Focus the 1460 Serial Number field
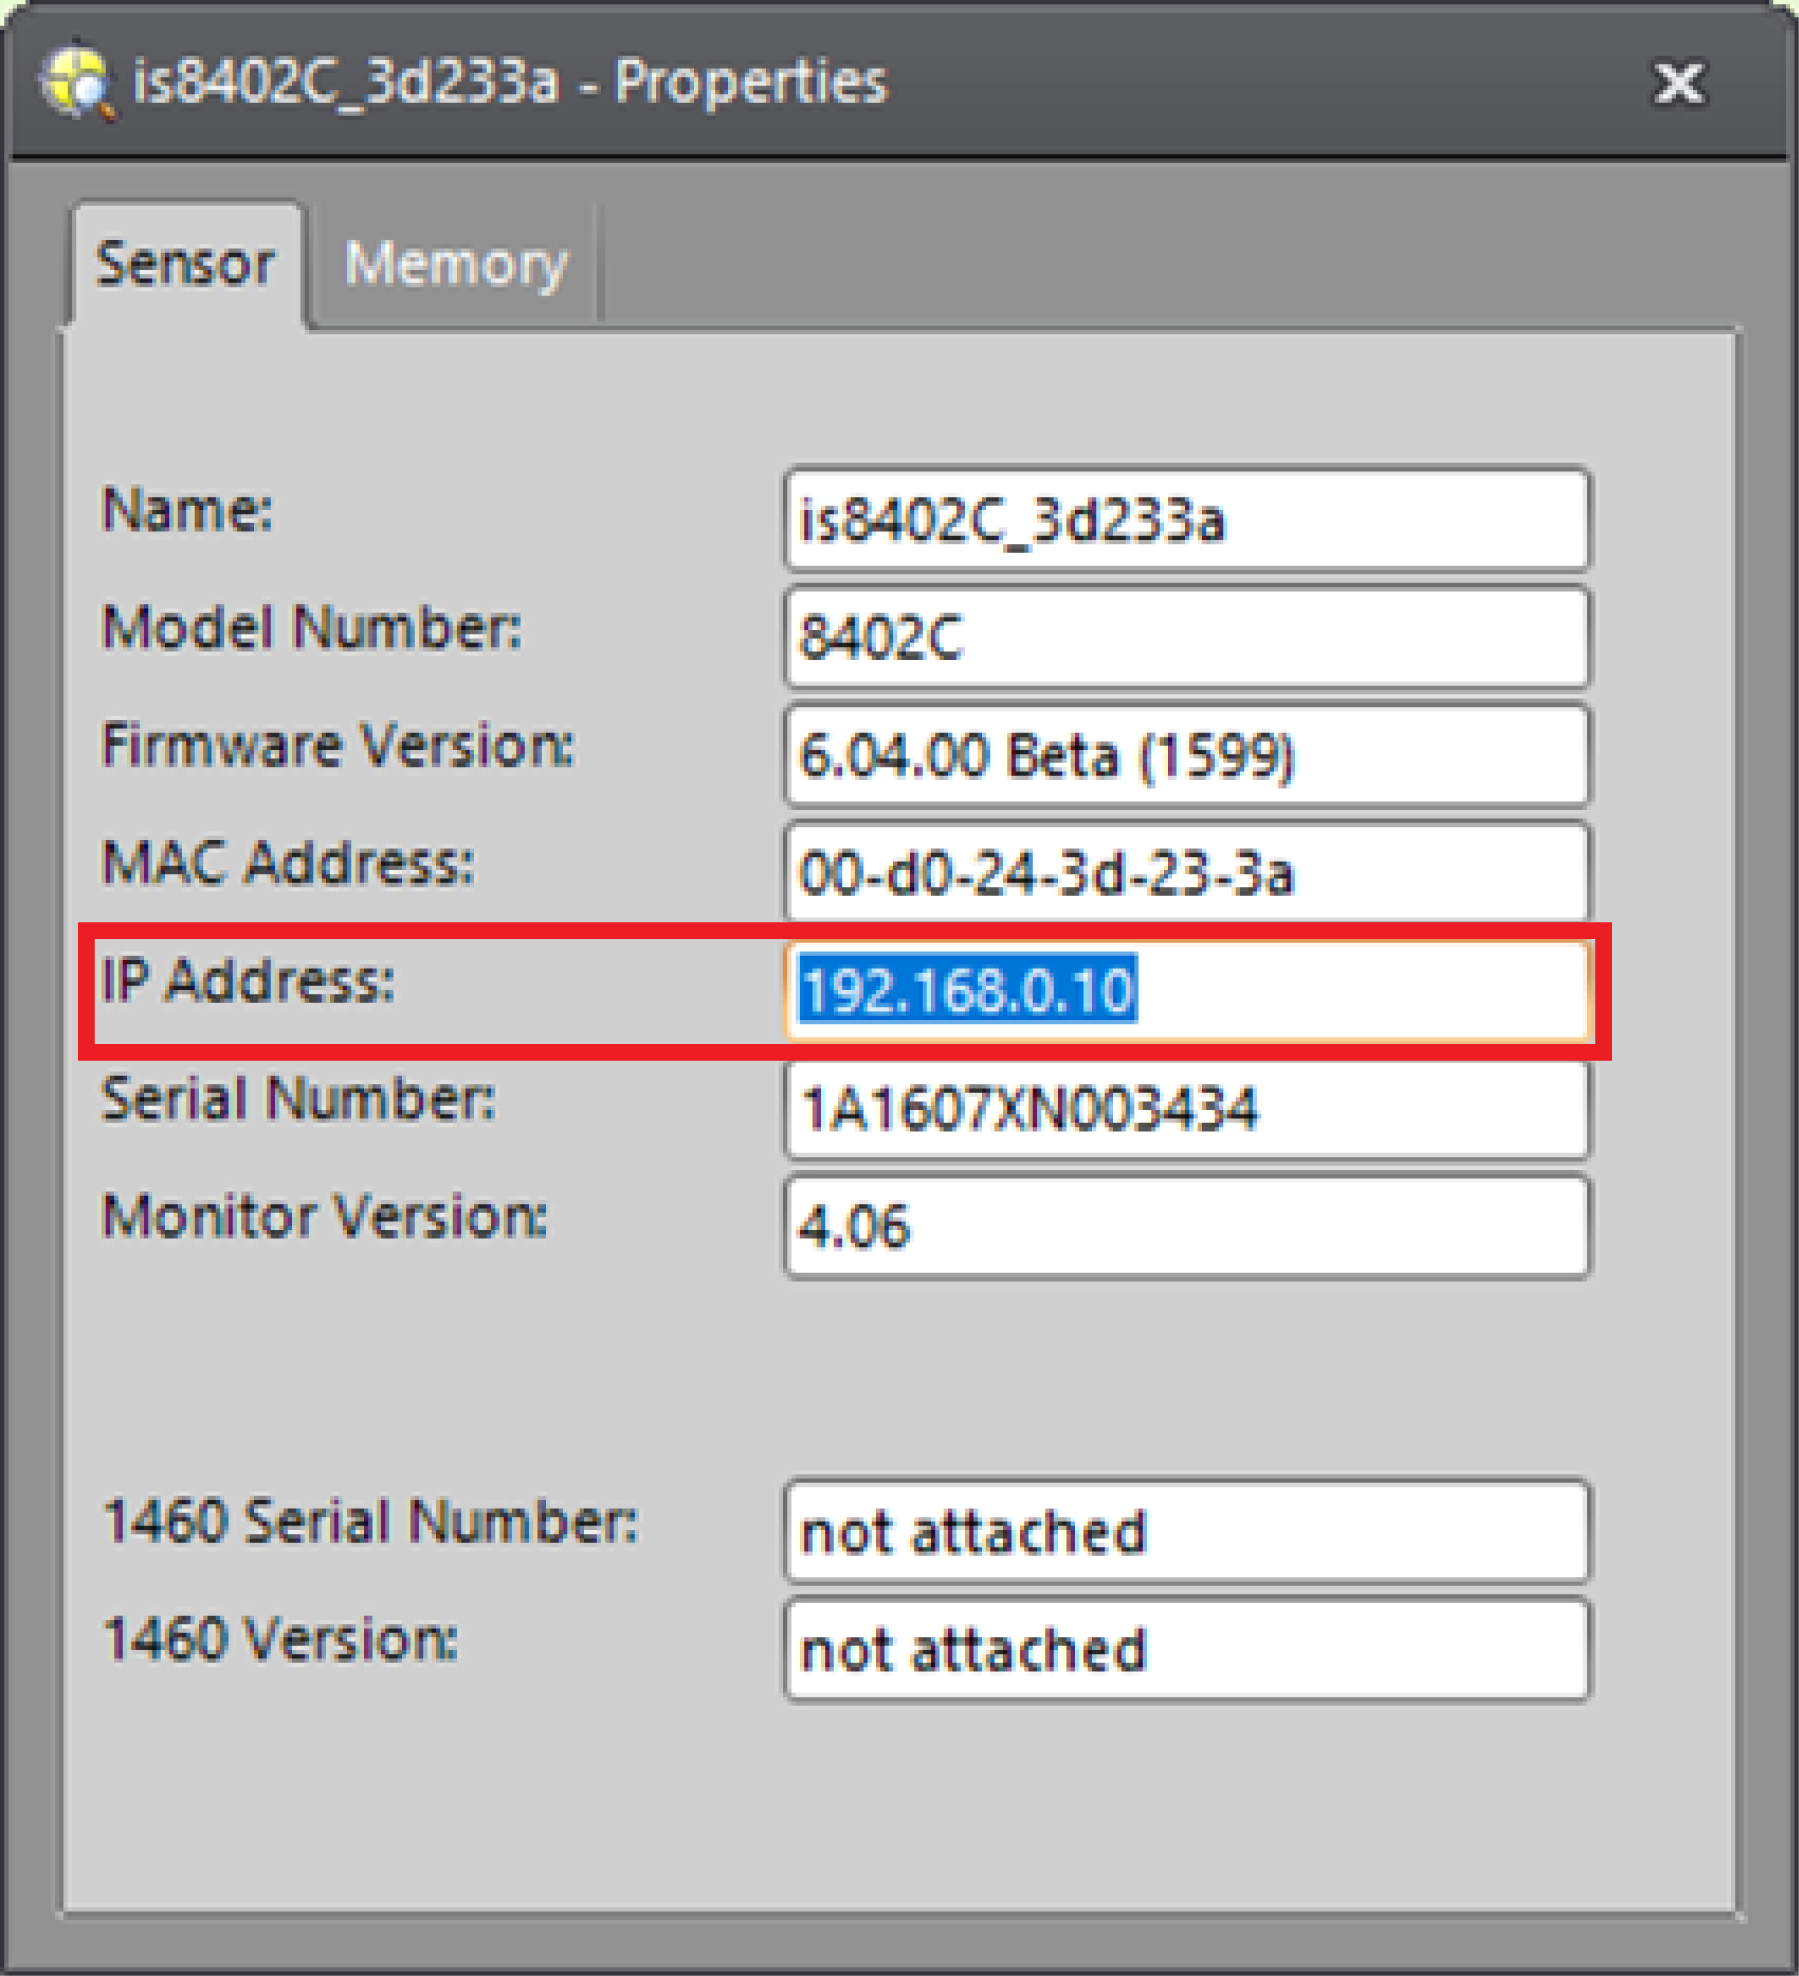The height and width of the screenshot is (1976, 1799). [1186, 1532]
